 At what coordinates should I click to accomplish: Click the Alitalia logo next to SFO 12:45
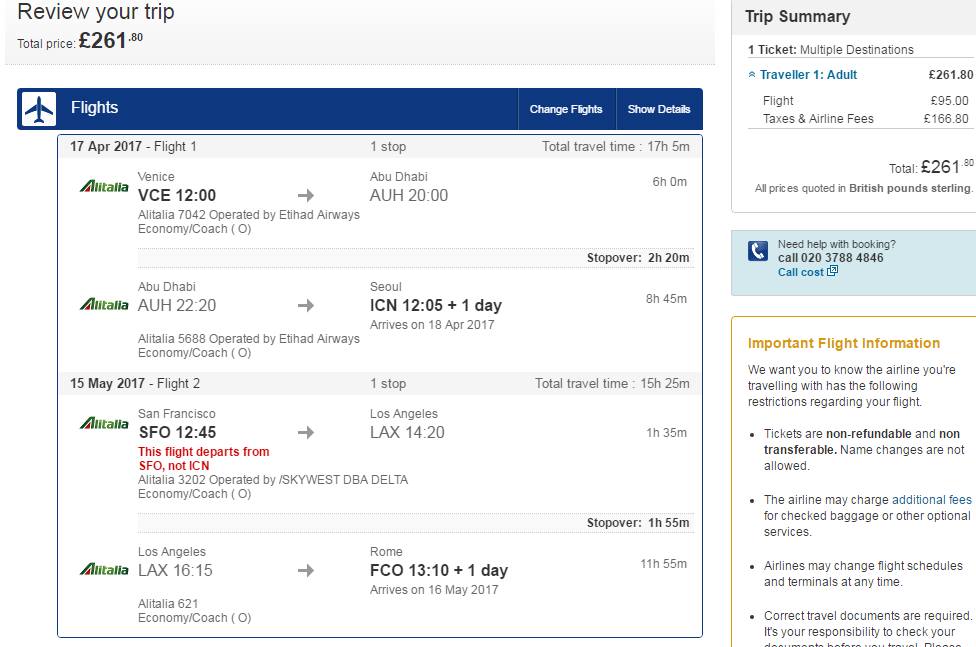tap(104, 424)
